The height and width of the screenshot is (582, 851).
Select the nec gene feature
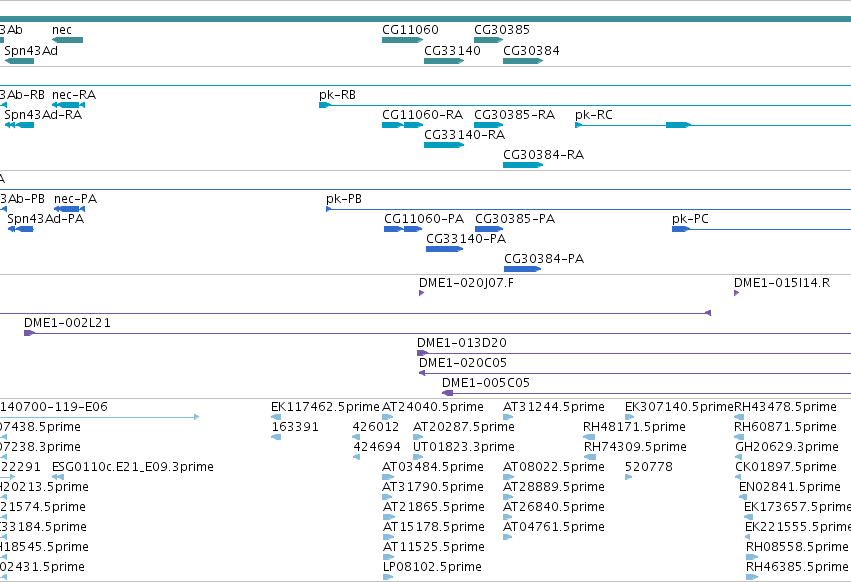[67, 40]
